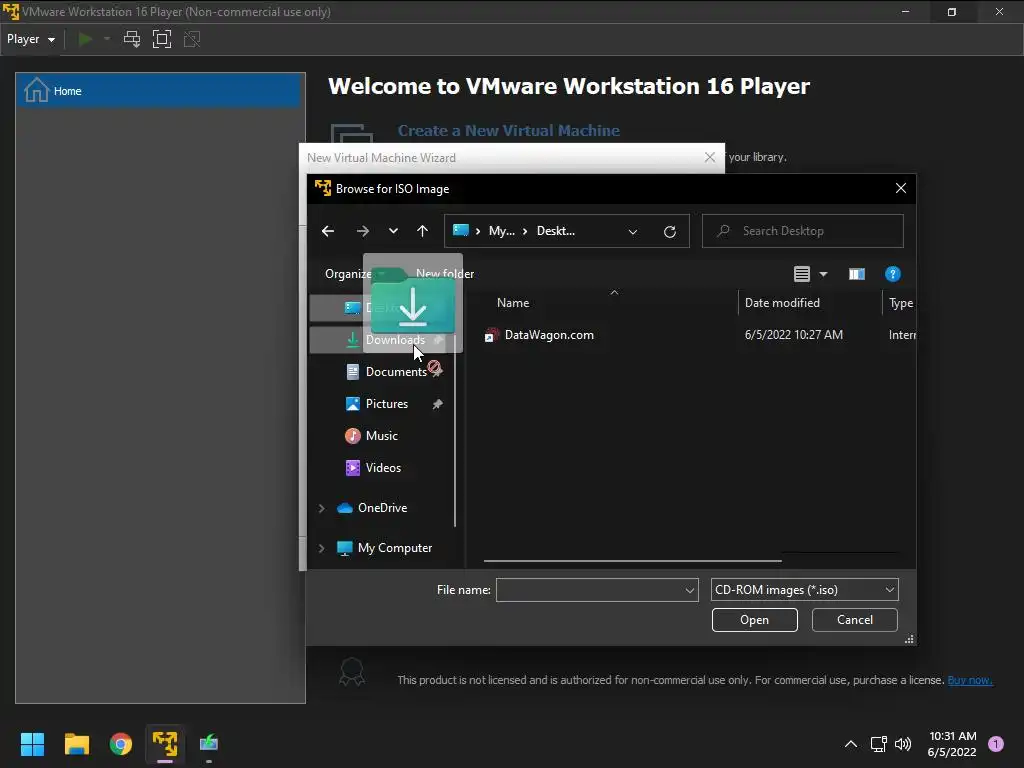This screenshot has height=768, width=1024.
Task: Open the Windows Start menu
Action: click(32, 744)
